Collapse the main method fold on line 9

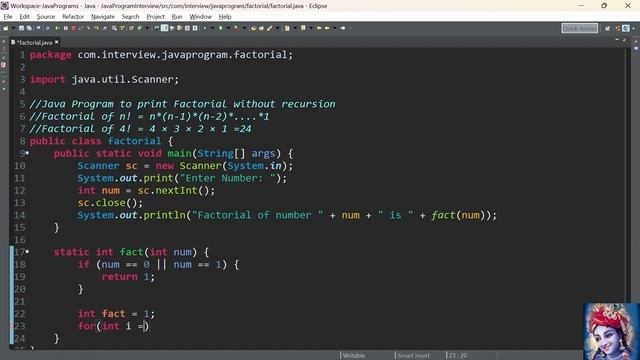coord(27,153)
